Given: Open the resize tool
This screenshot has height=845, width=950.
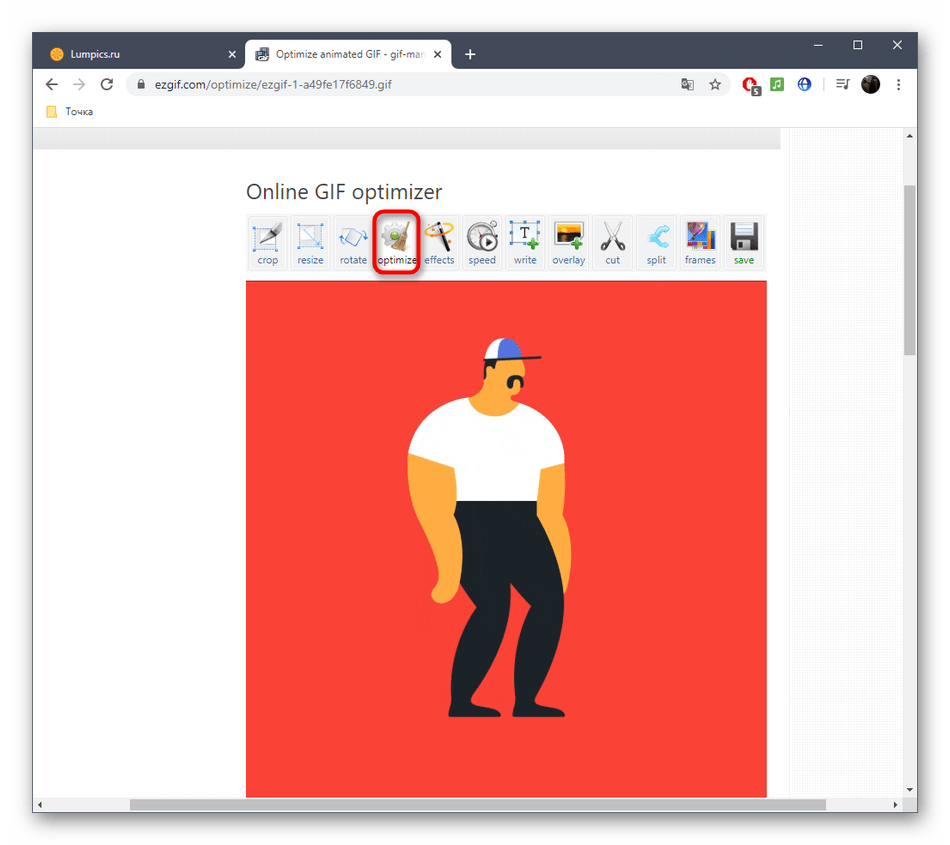Looking at the screenshot, I should coord(310,243).
